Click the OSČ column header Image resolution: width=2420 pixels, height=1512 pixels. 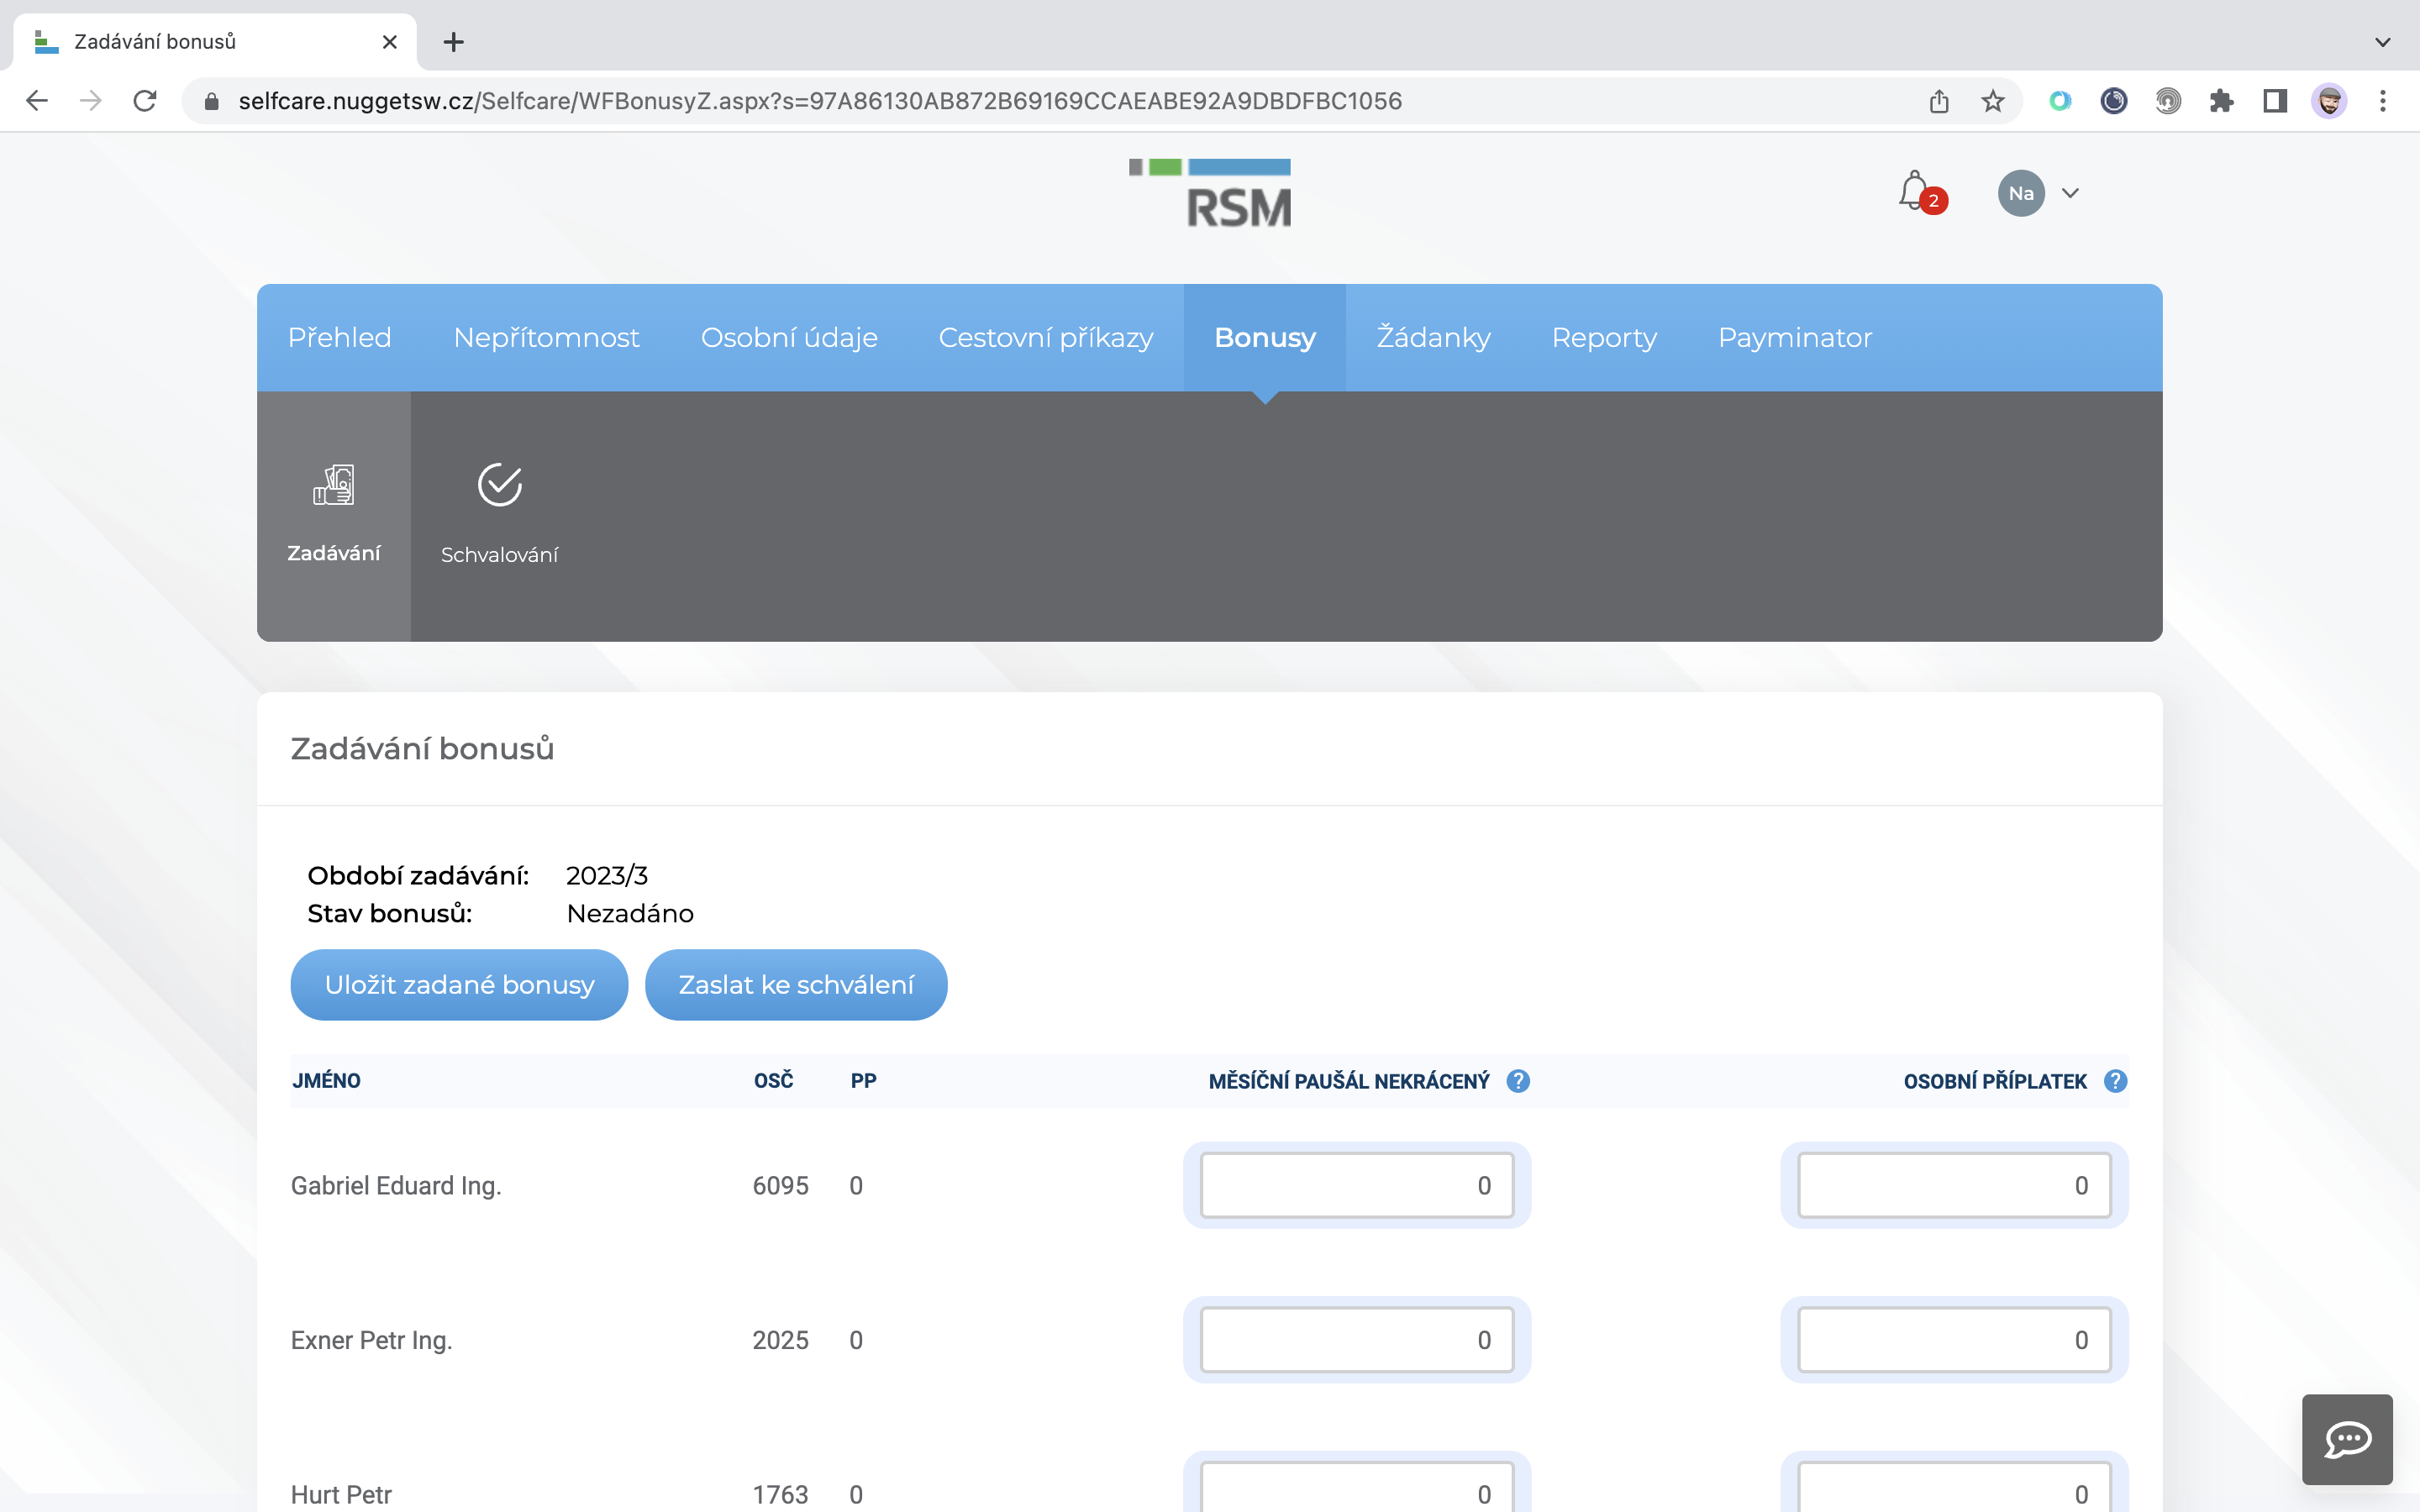click(773, 1081)
